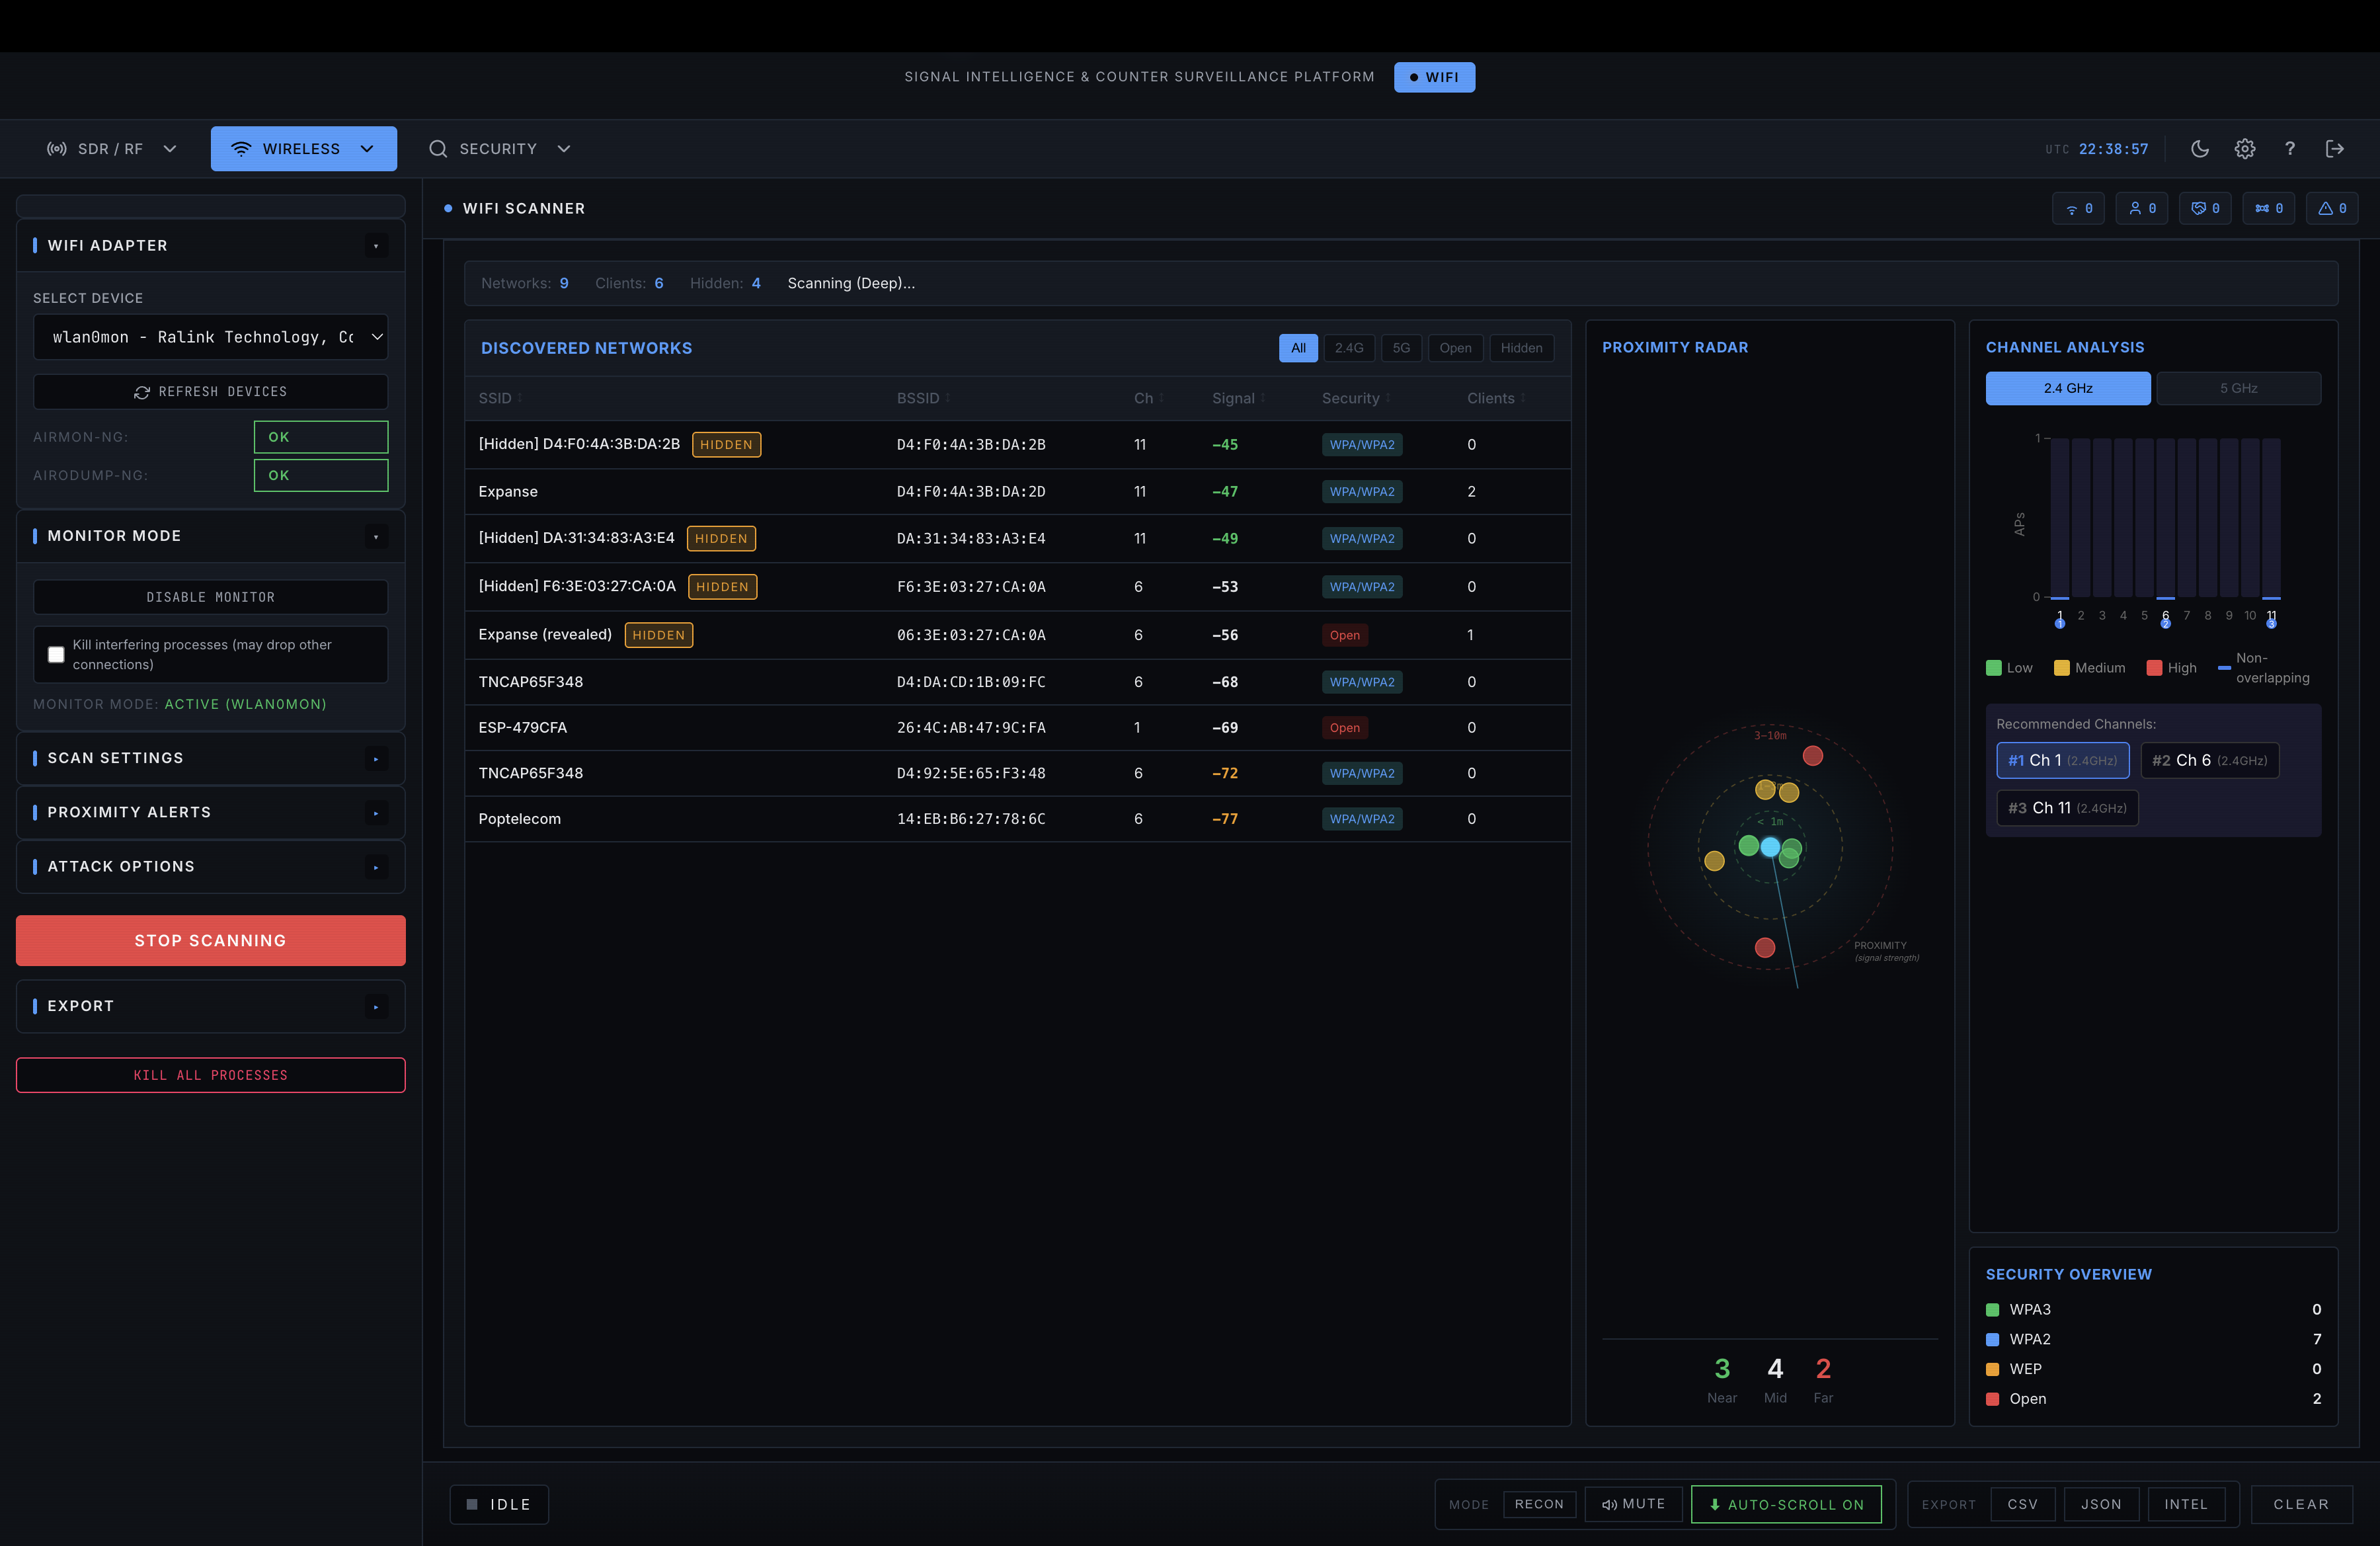2380x1546 pixels.
Task: Click the help question mark icon
Action: click(x=2289, y=149)
